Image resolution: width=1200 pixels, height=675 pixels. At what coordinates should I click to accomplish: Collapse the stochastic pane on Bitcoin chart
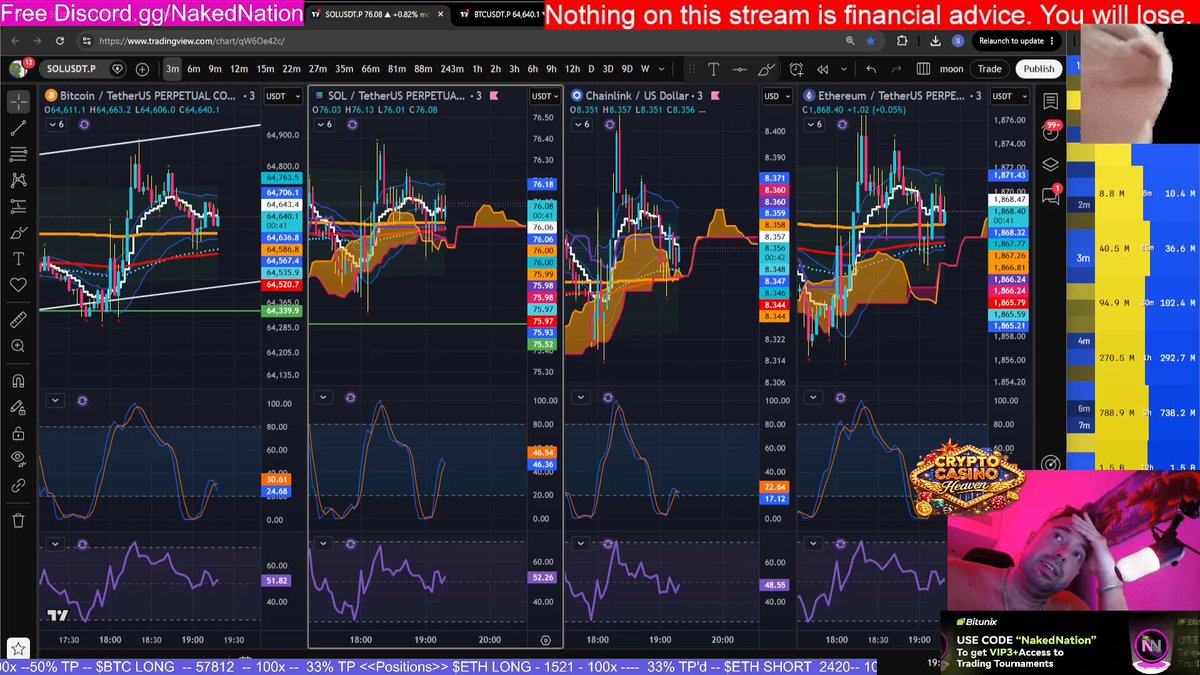click(x=55, y=400)
